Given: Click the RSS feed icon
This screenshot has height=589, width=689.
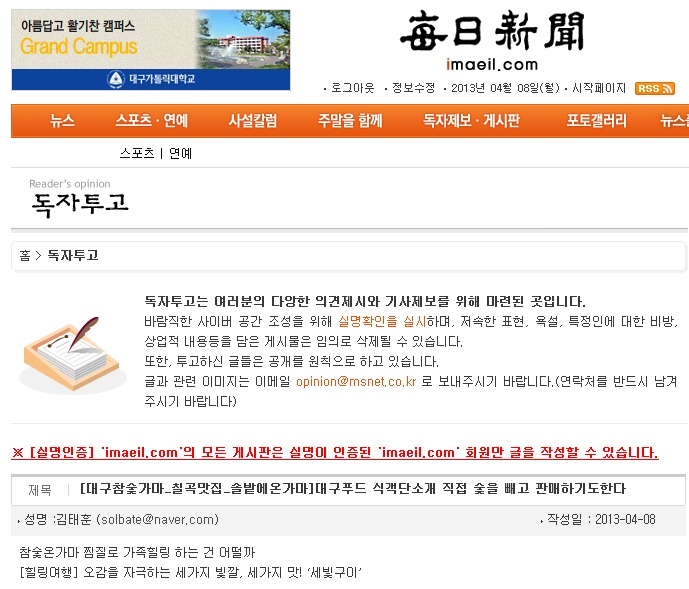Looking at the screenshot, I should coord(655,88).
